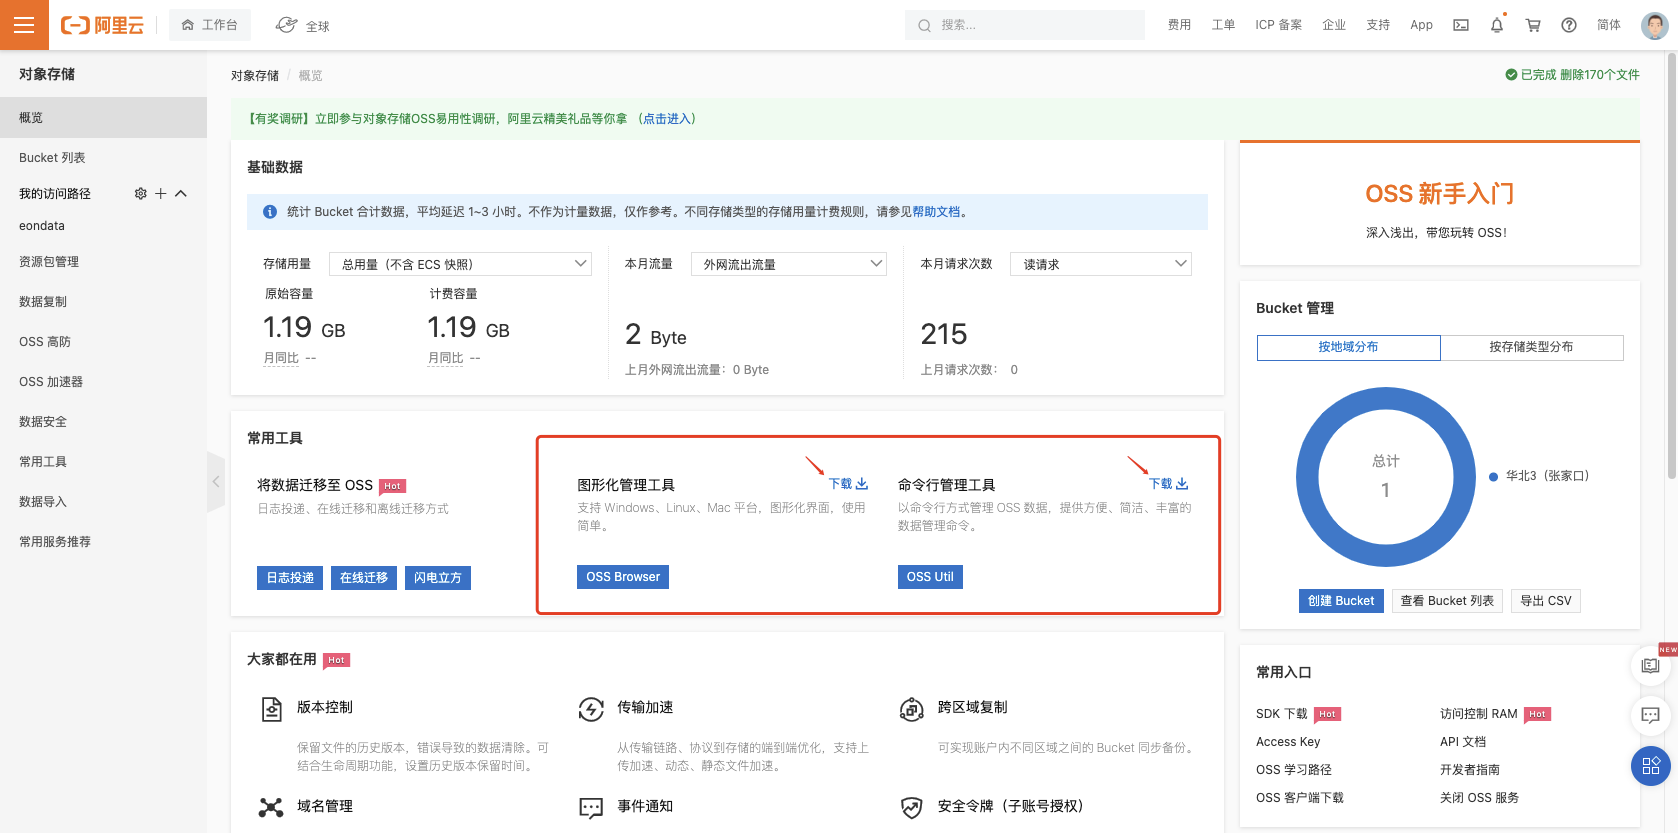Click the search magnifier icon
The height and width of the screenshot is (833, 1678).
coord(924,25)
